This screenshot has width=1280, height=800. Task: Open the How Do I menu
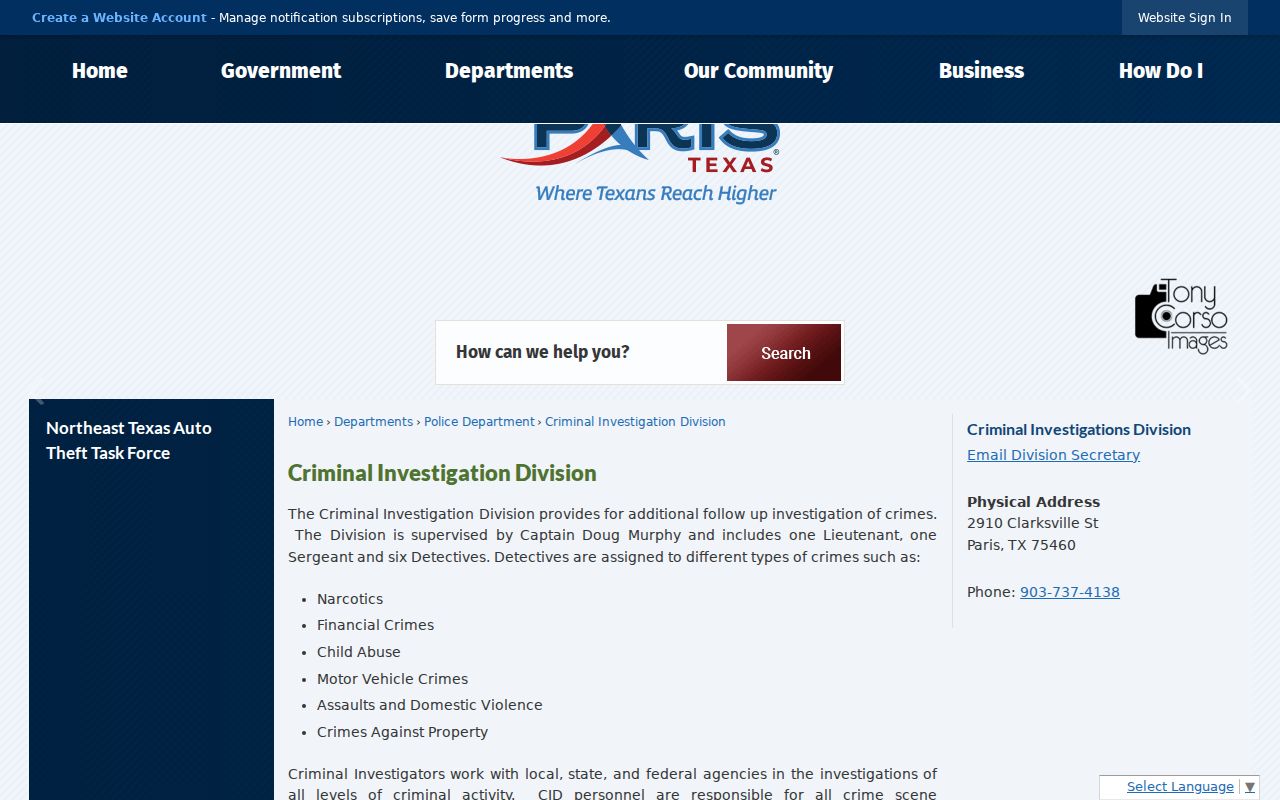point(1161,71)
